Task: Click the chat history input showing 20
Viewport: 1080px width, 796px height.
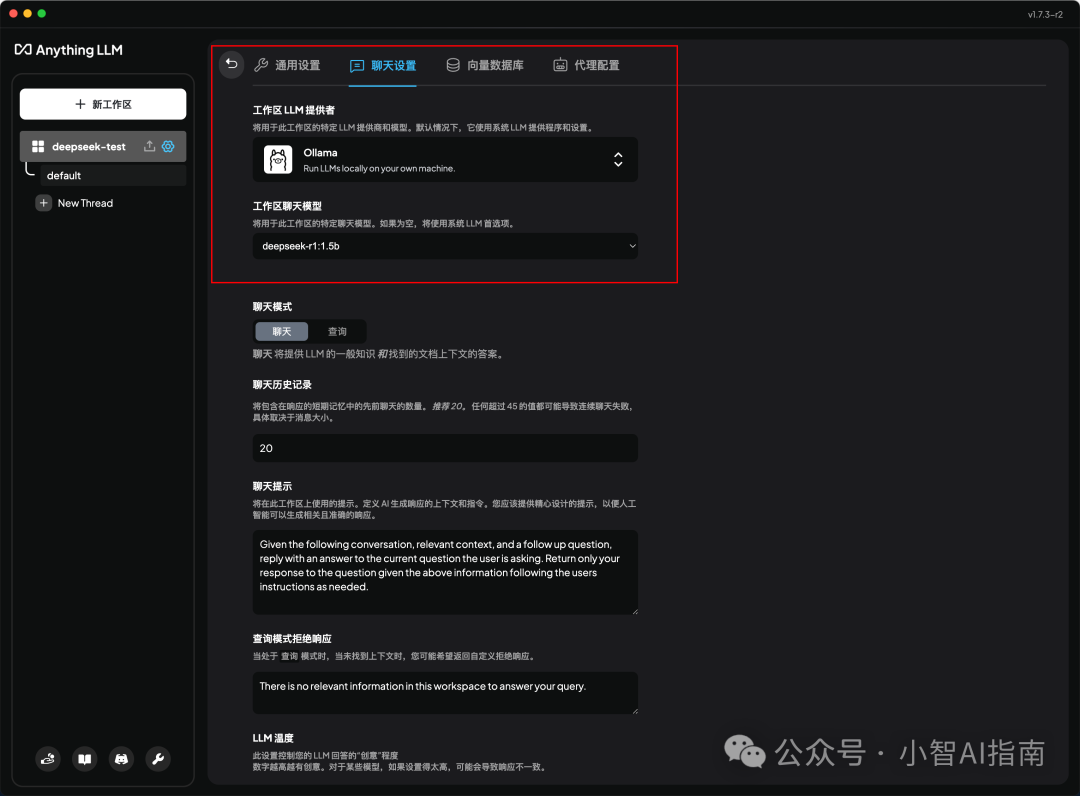Action: [445, 448]
